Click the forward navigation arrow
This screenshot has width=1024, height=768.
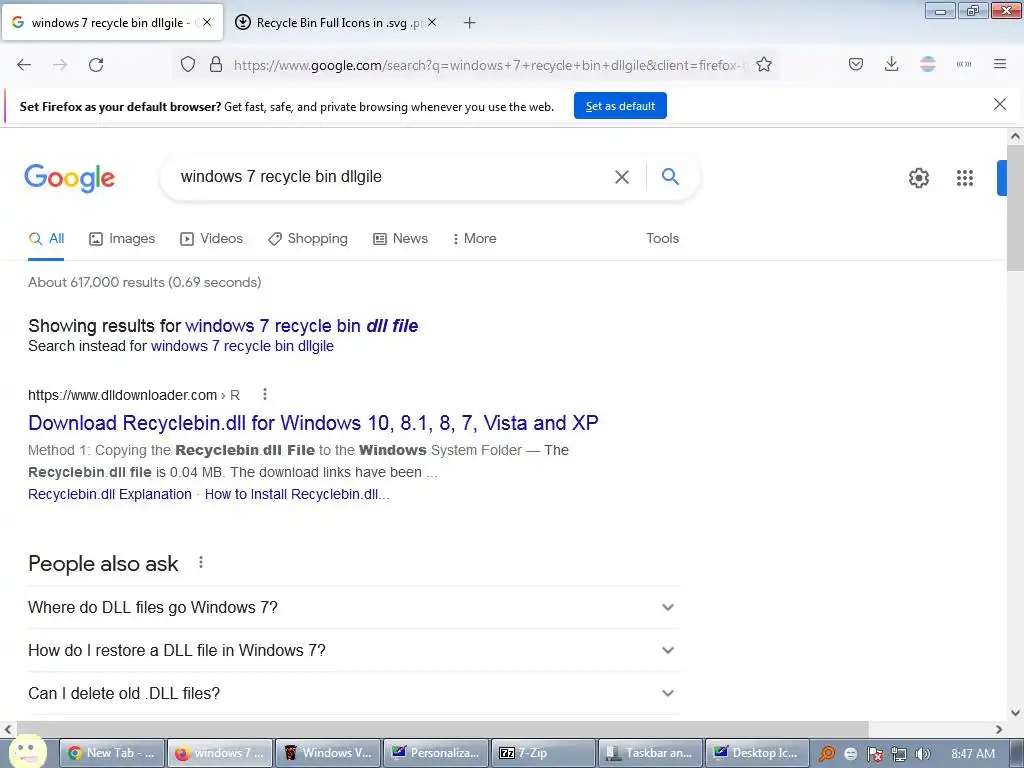pyautogui.click(x=60, y=65)
